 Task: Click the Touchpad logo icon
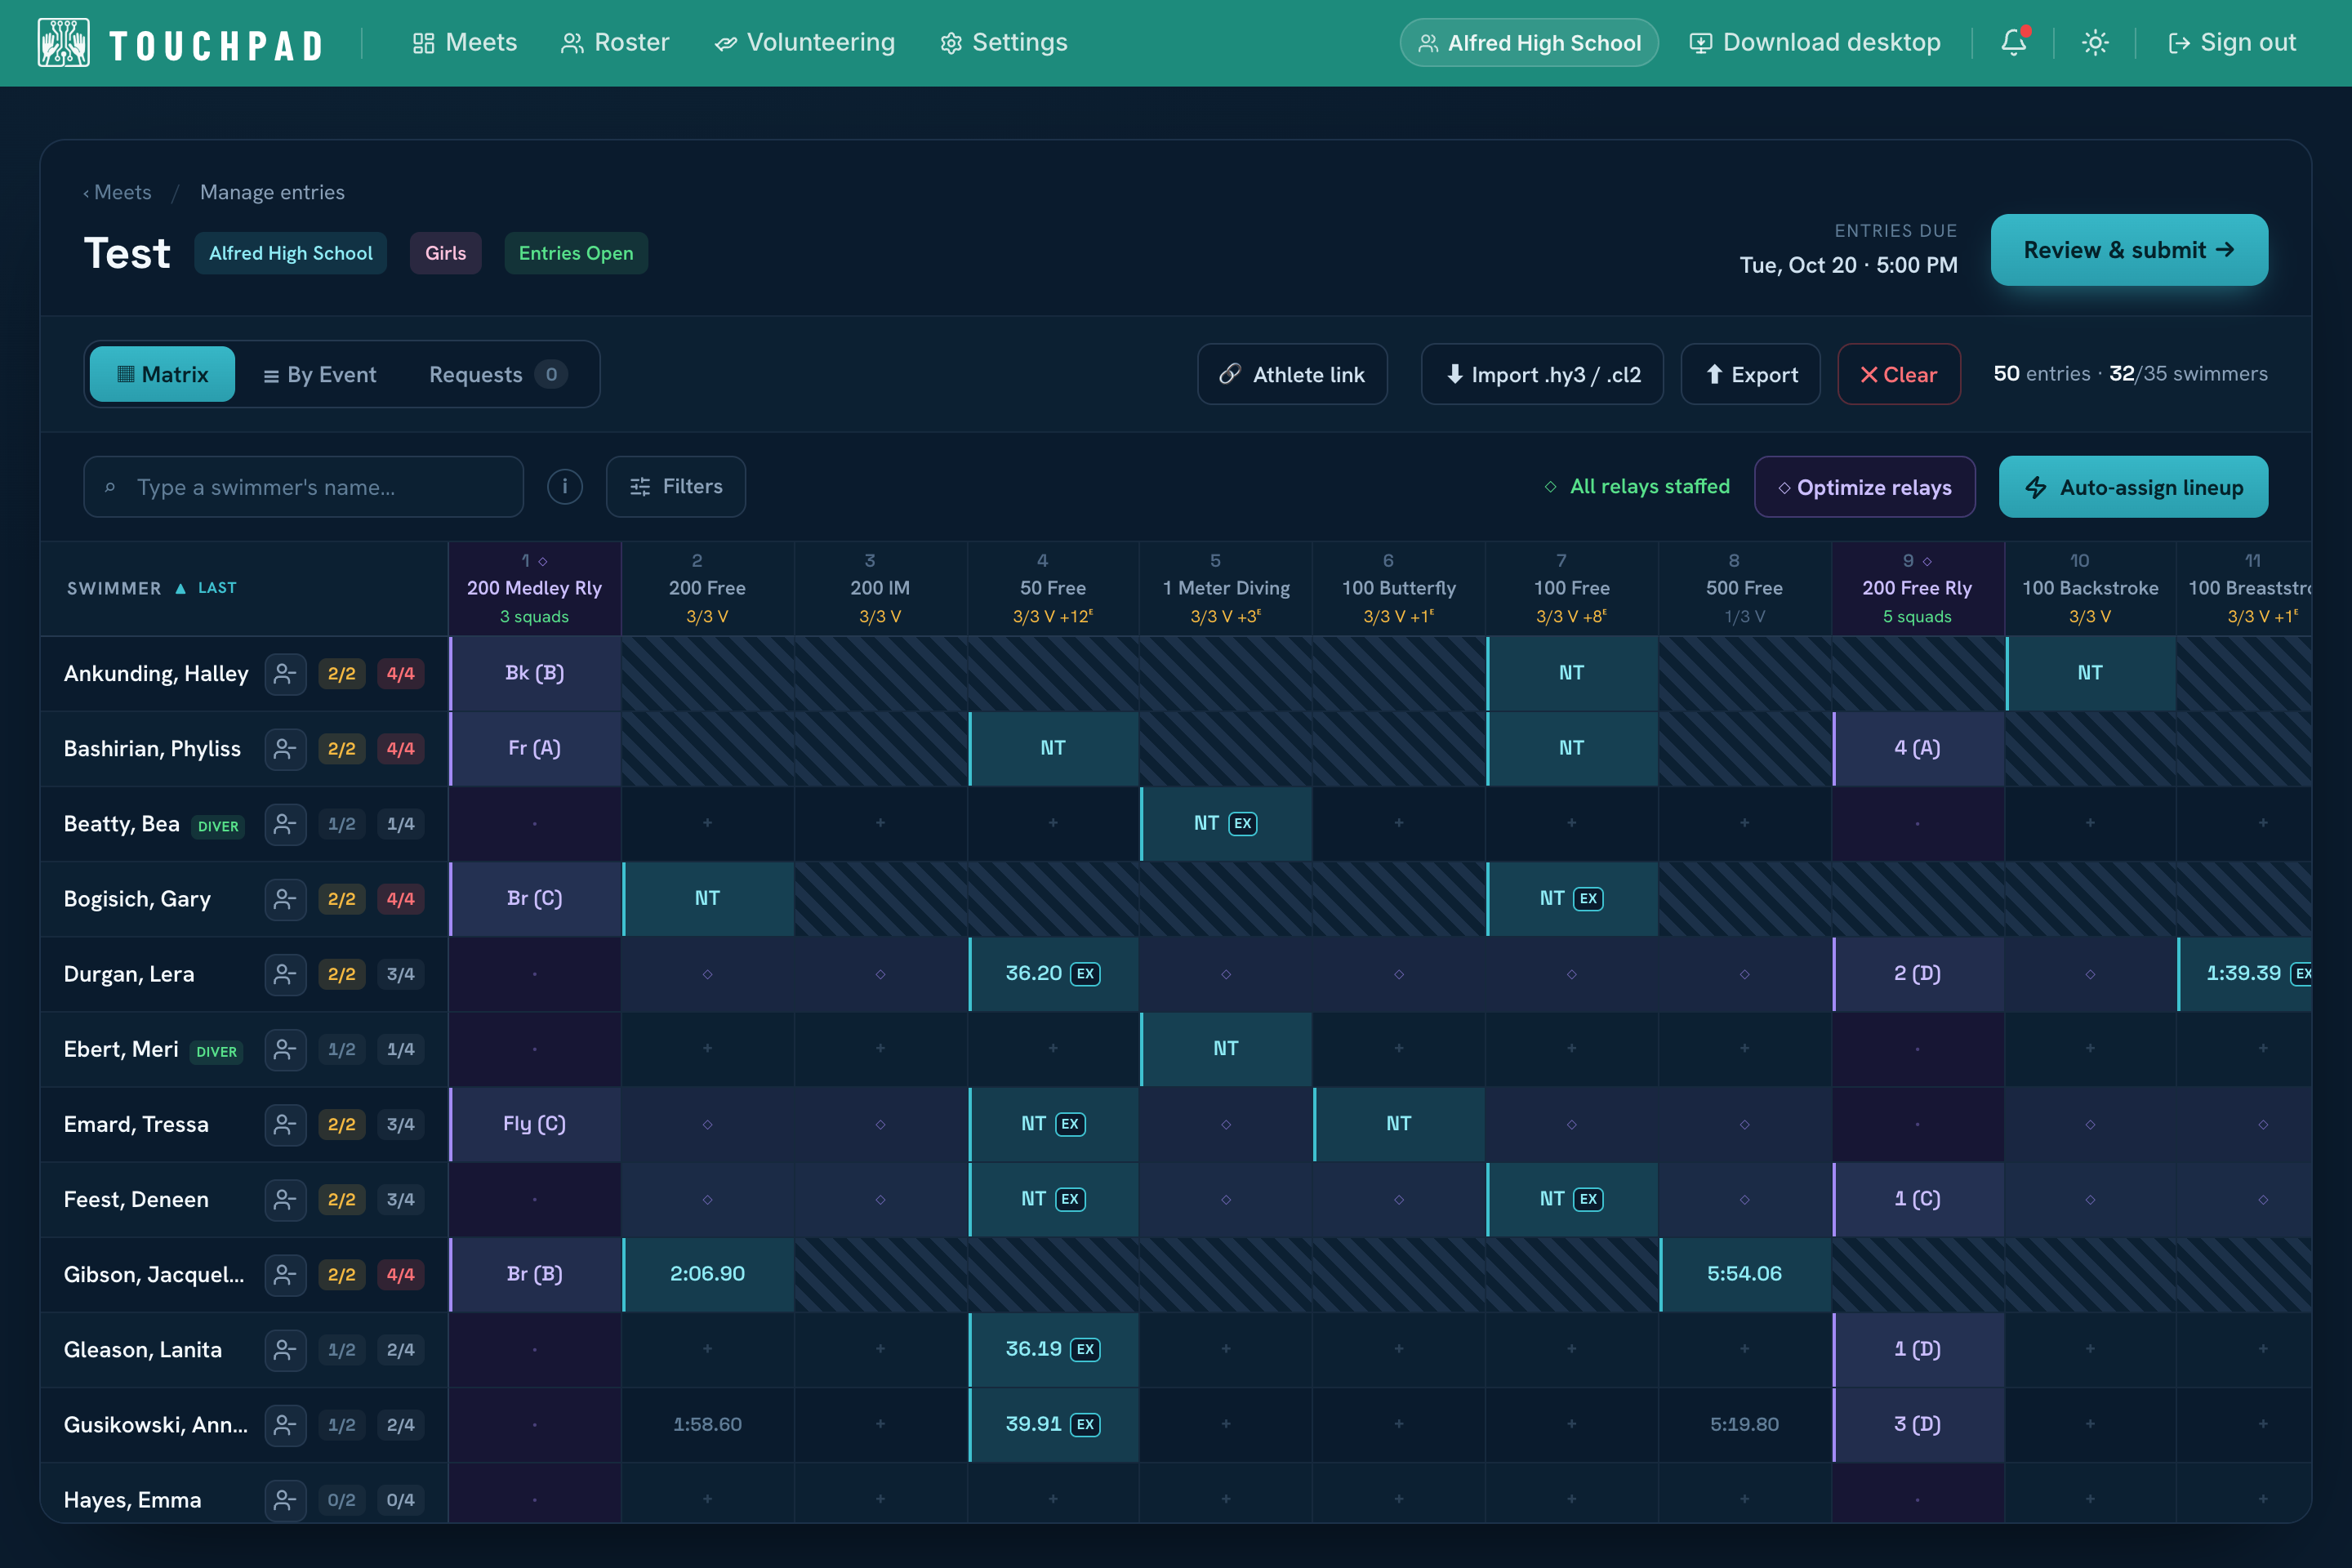click(63, 43)
